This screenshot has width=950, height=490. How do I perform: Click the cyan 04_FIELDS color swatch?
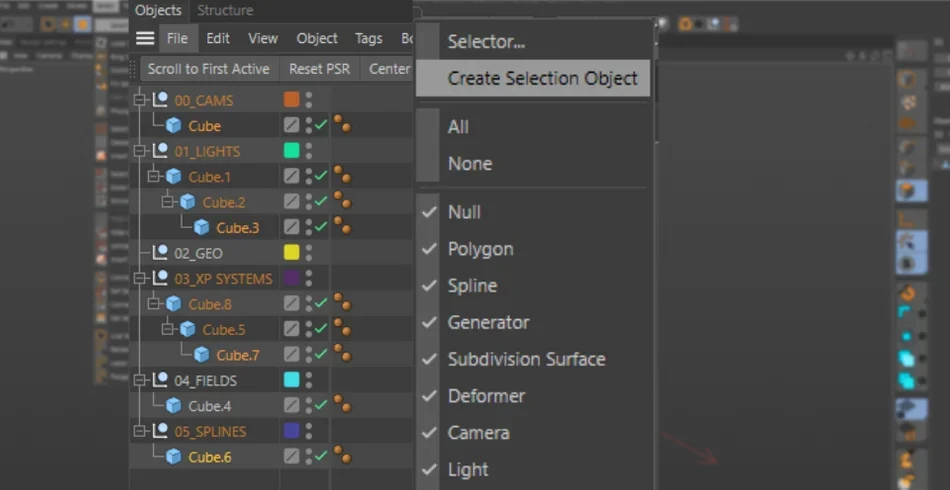coord(291,379)
